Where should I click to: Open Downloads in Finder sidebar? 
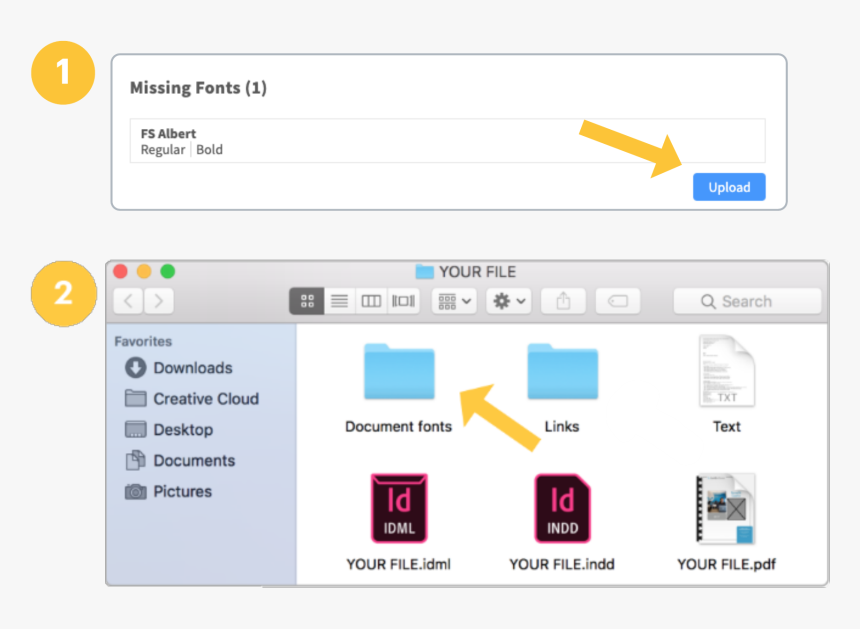[x=179, y=367]
